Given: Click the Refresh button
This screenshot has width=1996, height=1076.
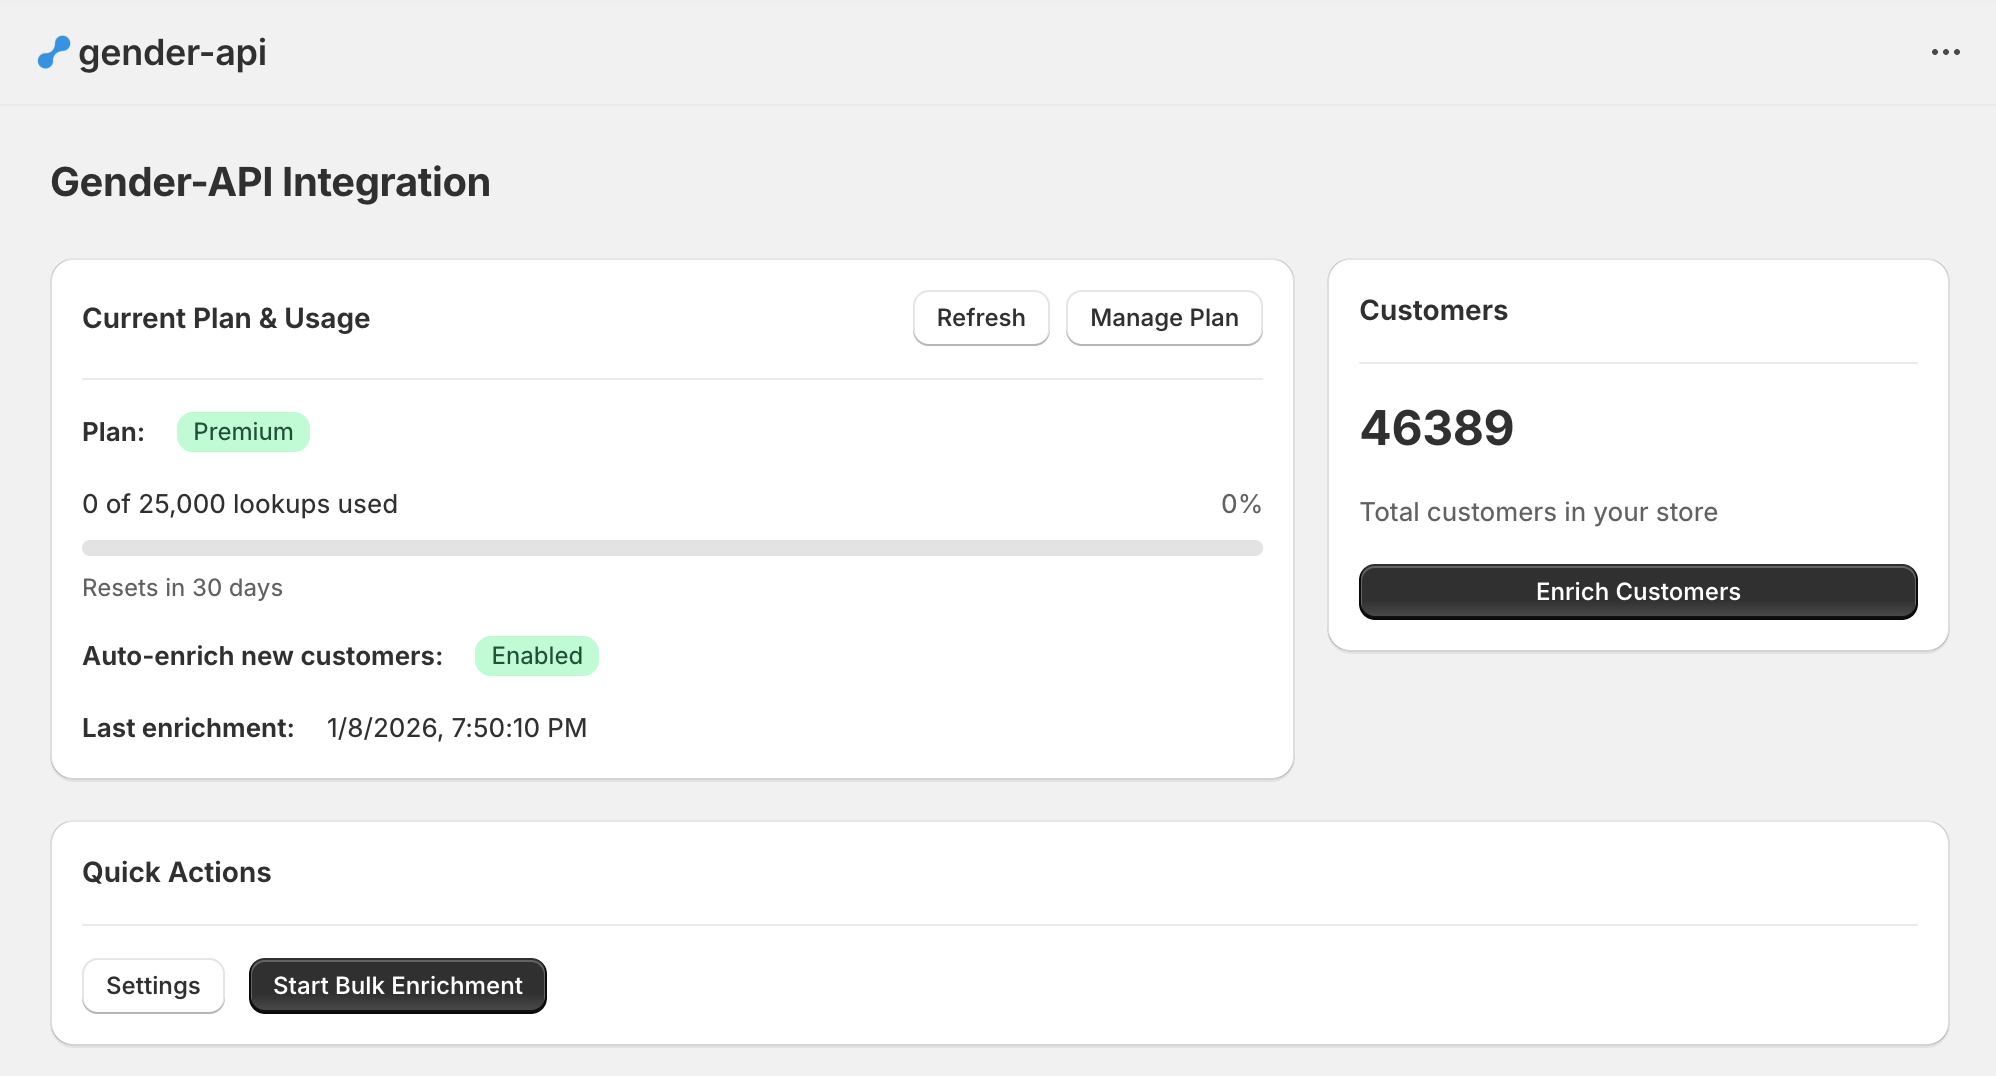Looking at the screenshot, I should coord(980,318).
